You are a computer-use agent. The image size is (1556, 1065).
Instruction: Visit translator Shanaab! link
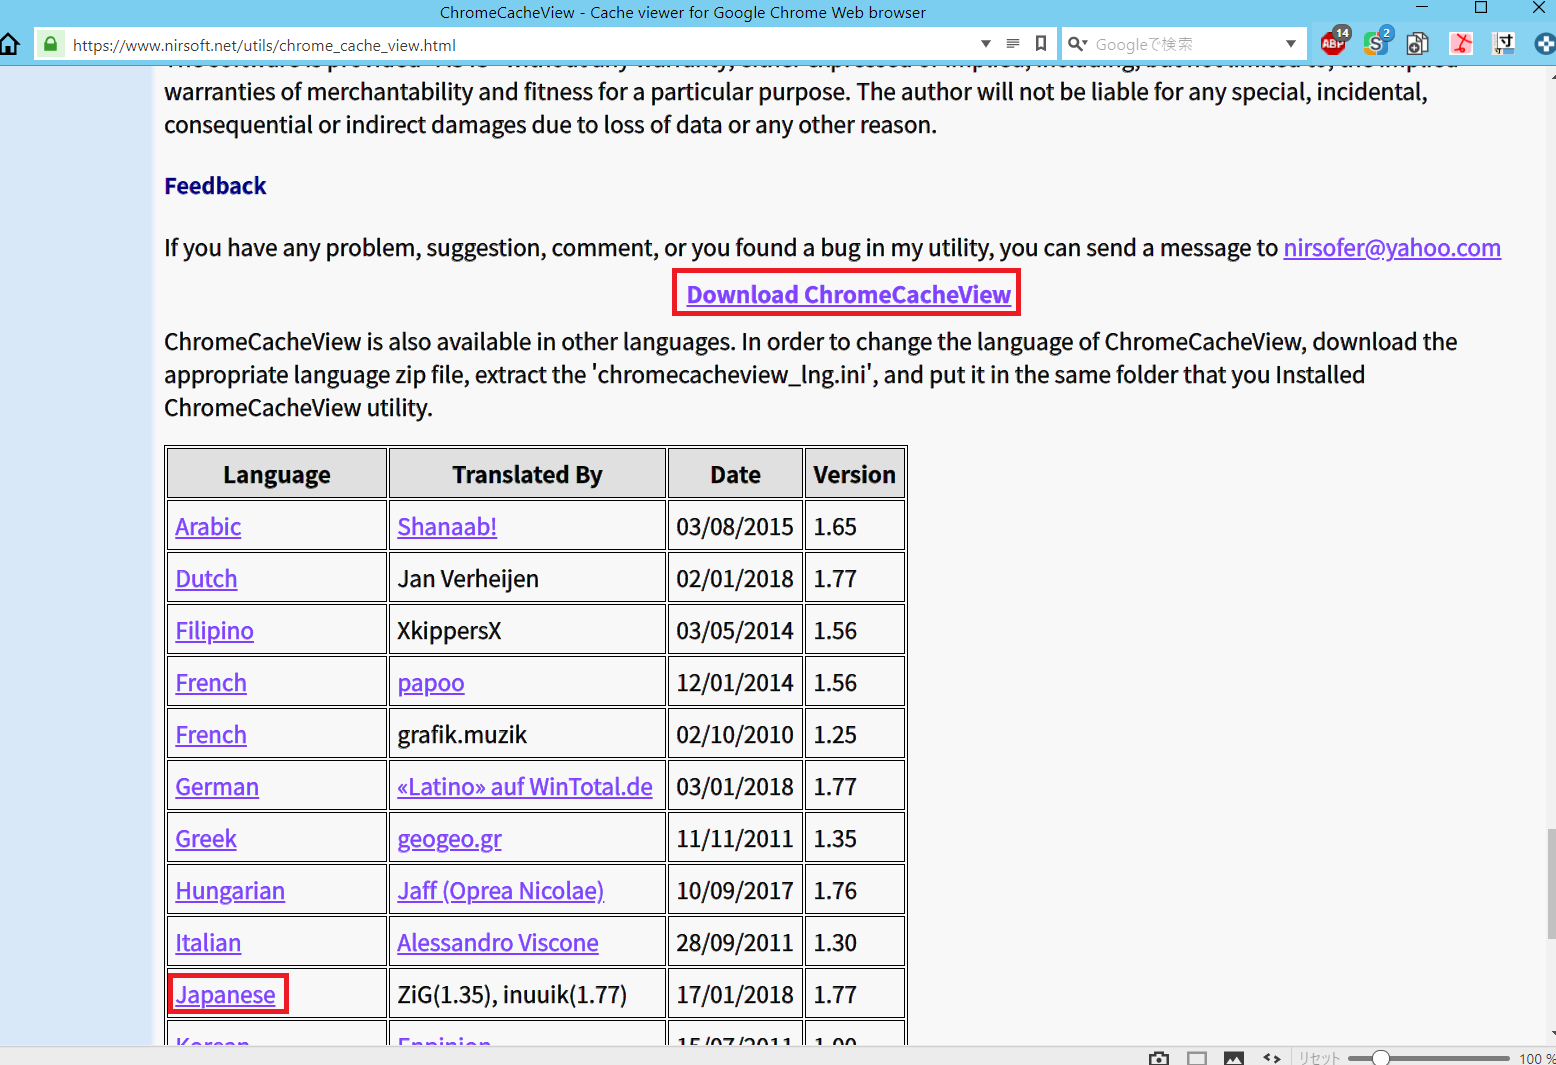[x=447, y=527]
